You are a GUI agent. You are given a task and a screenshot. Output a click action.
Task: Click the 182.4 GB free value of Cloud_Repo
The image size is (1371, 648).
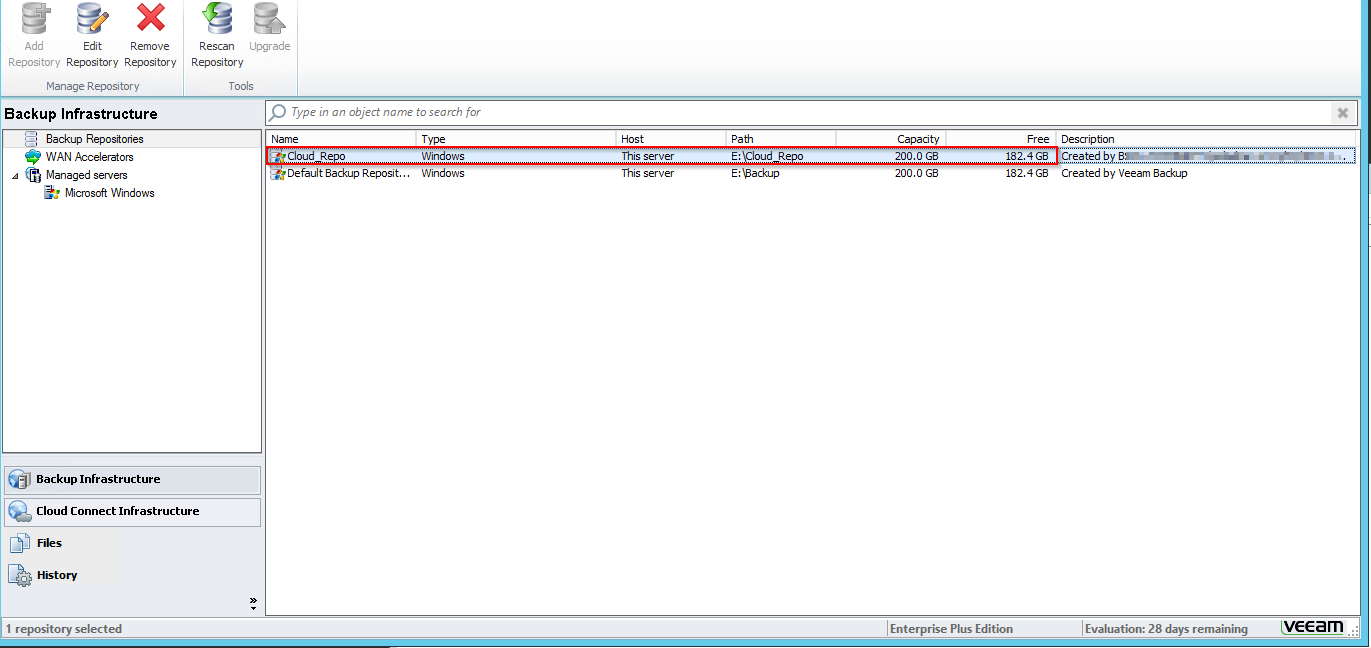coord(1027,156)
